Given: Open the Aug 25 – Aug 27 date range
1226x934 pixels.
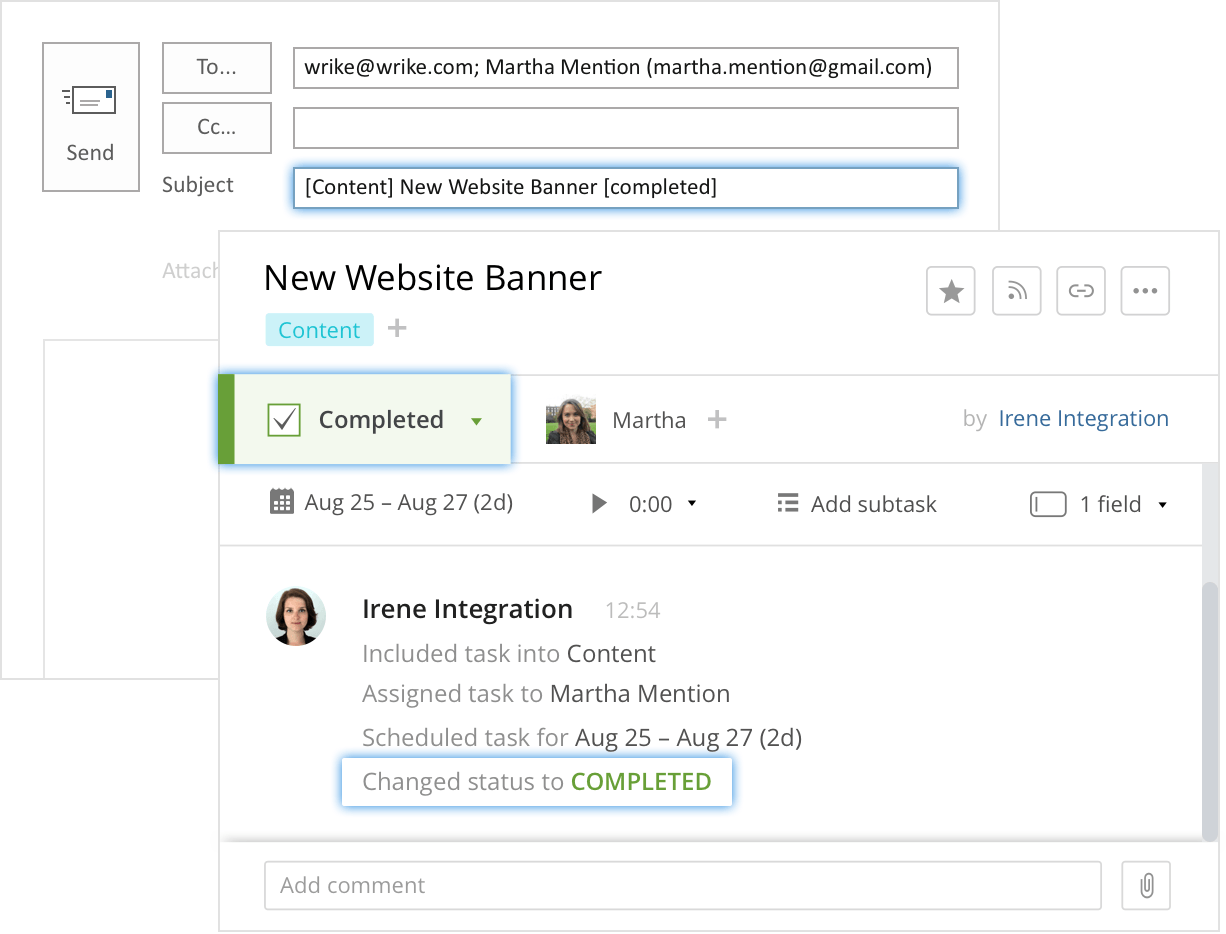Looking at the screenshot, I should (409, 502).
